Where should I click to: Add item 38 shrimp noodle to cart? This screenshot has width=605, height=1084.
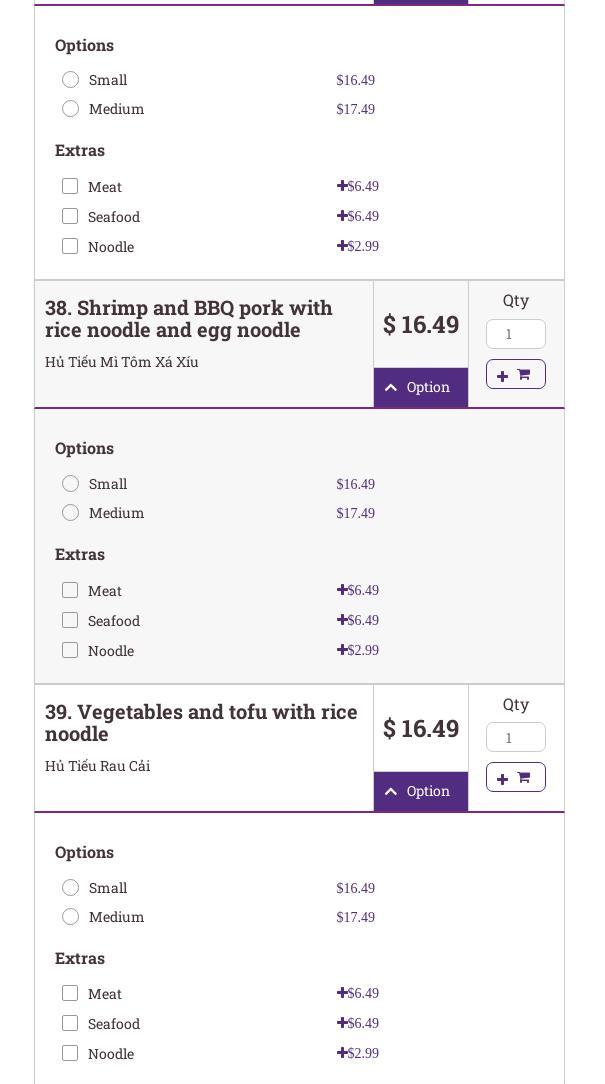[515, 374]
